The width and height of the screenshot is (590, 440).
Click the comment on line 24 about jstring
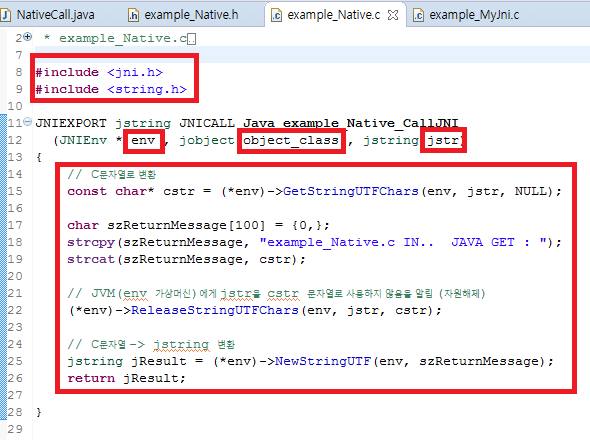(x=151, y=344)
